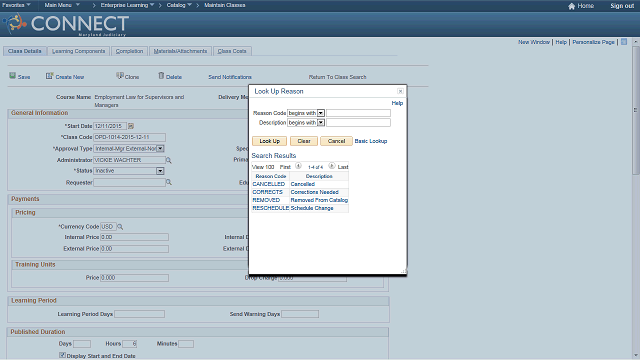Click Sign out link

click(622, 6)
